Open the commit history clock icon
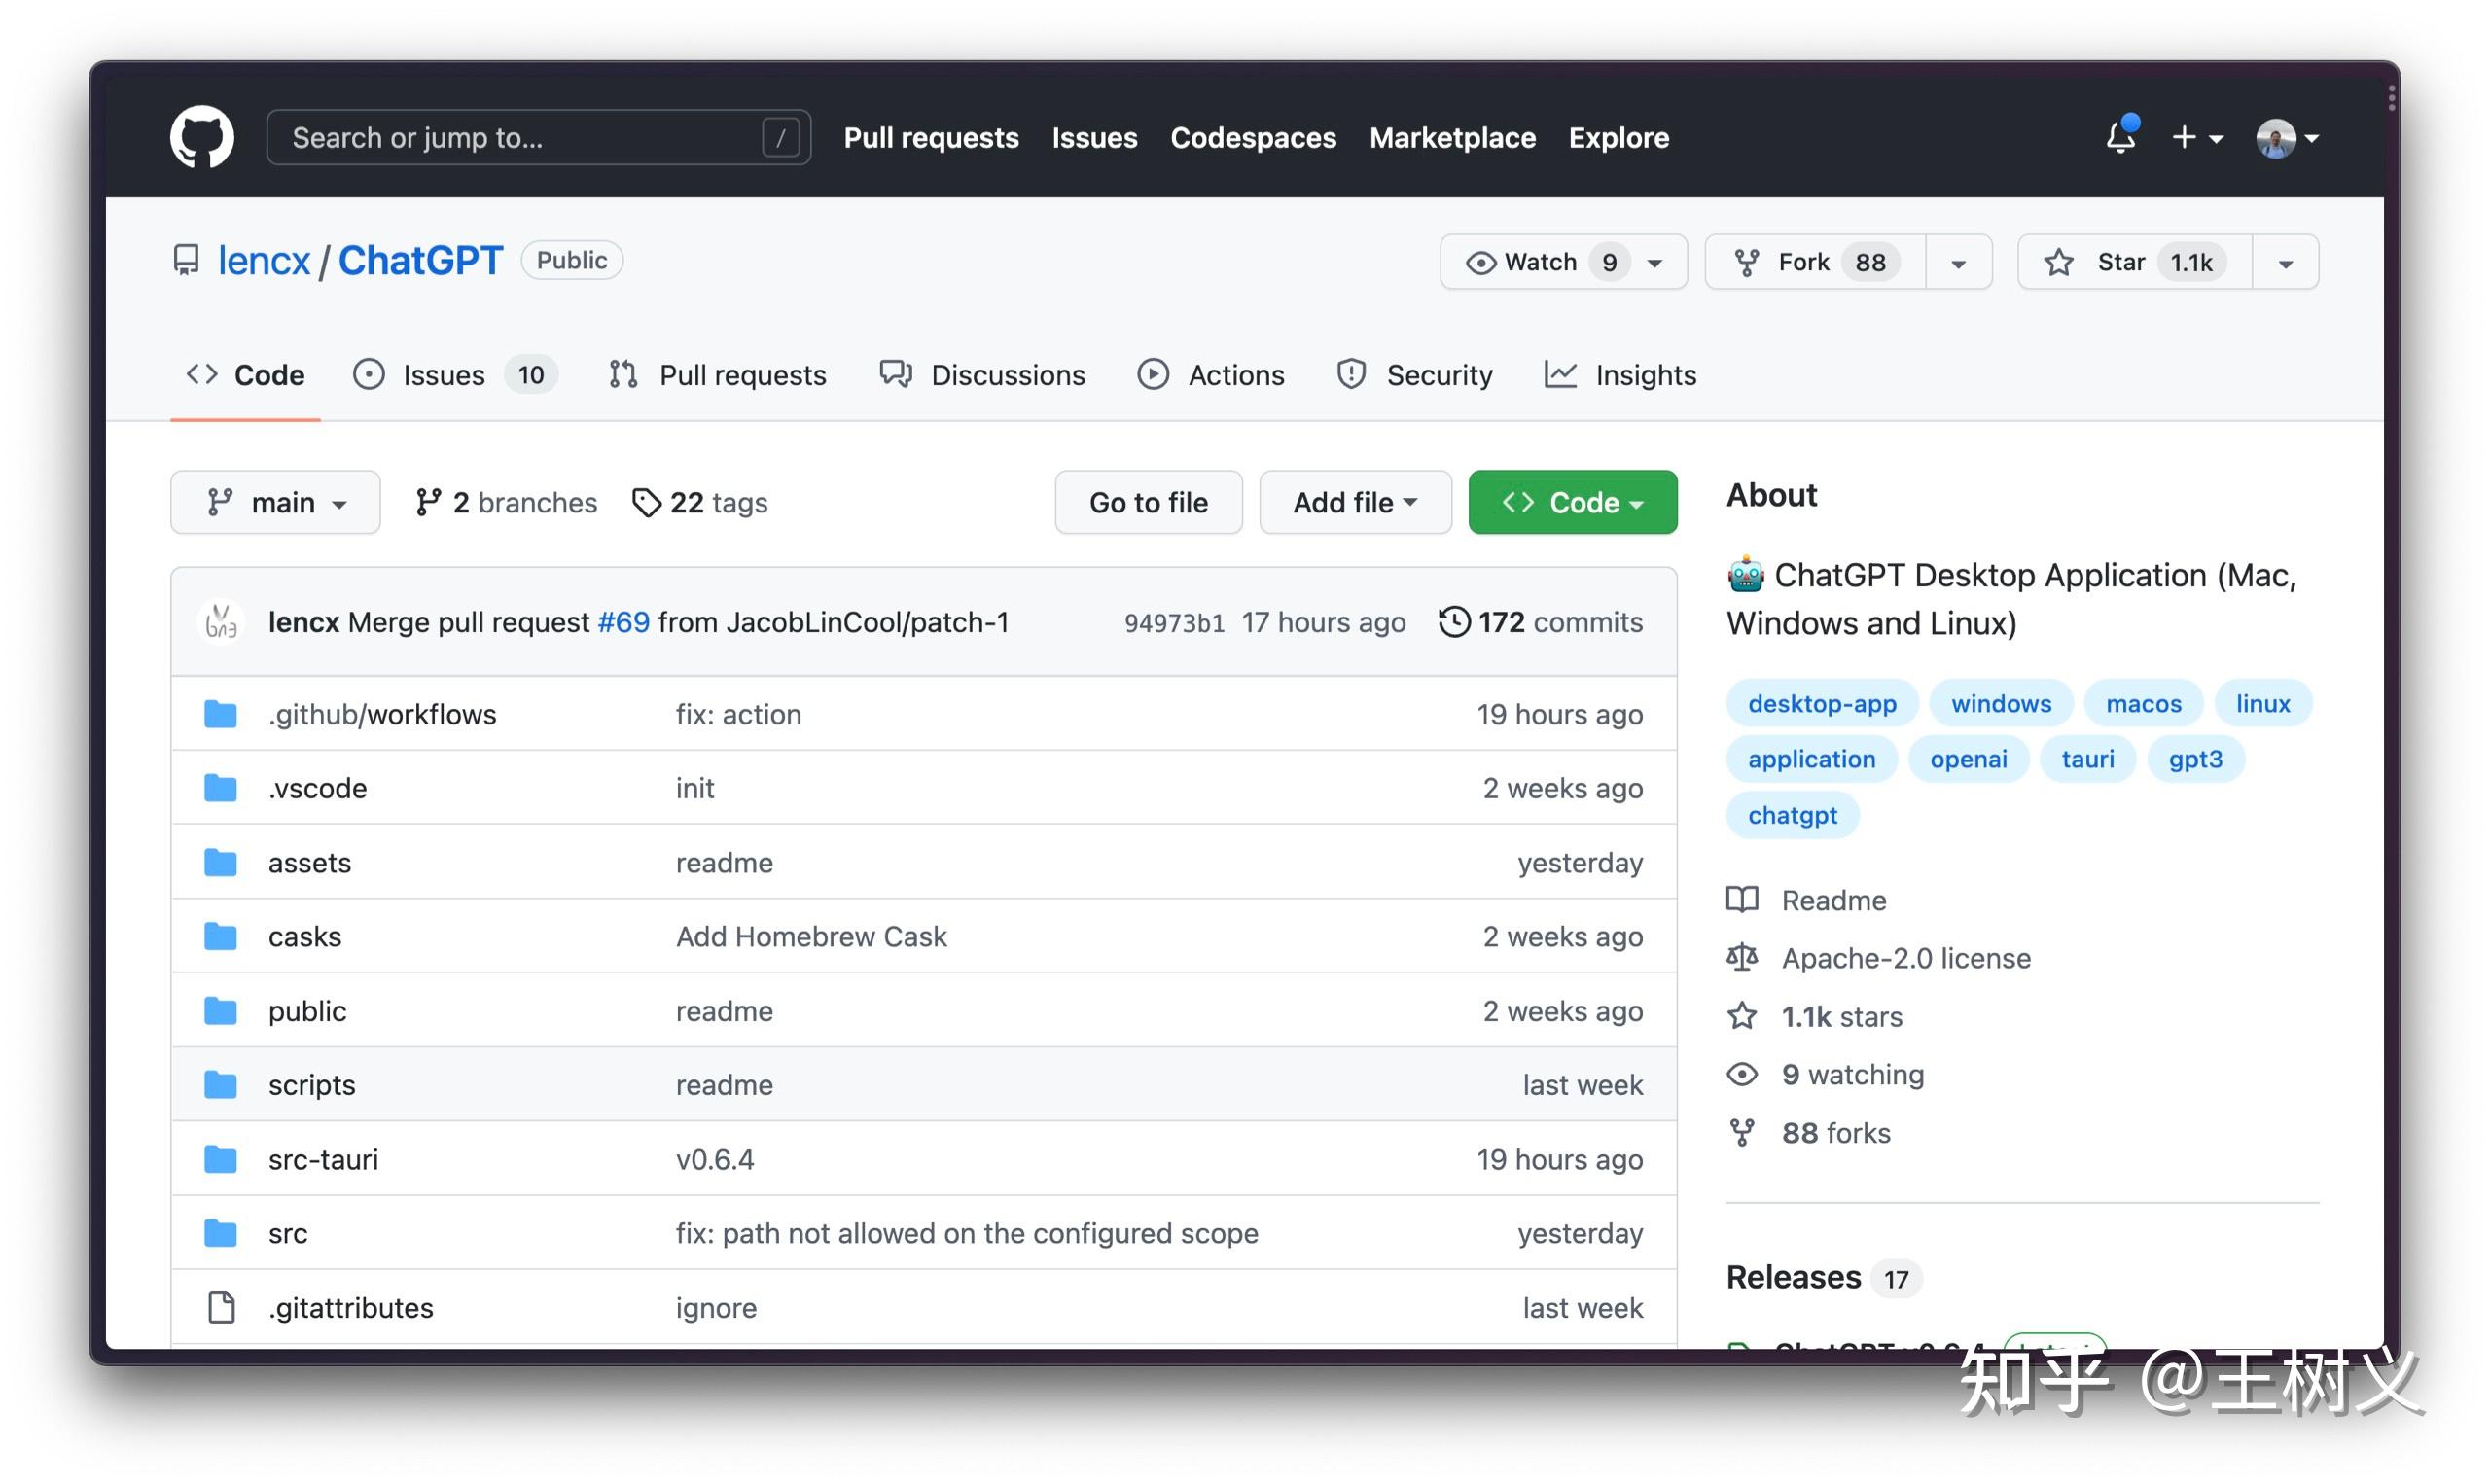 1453,622
